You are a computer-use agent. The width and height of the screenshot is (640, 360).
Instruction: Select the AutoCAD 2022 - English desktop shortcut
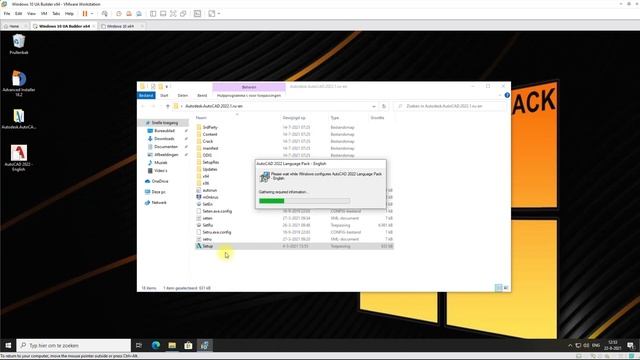tap(18, 158)
